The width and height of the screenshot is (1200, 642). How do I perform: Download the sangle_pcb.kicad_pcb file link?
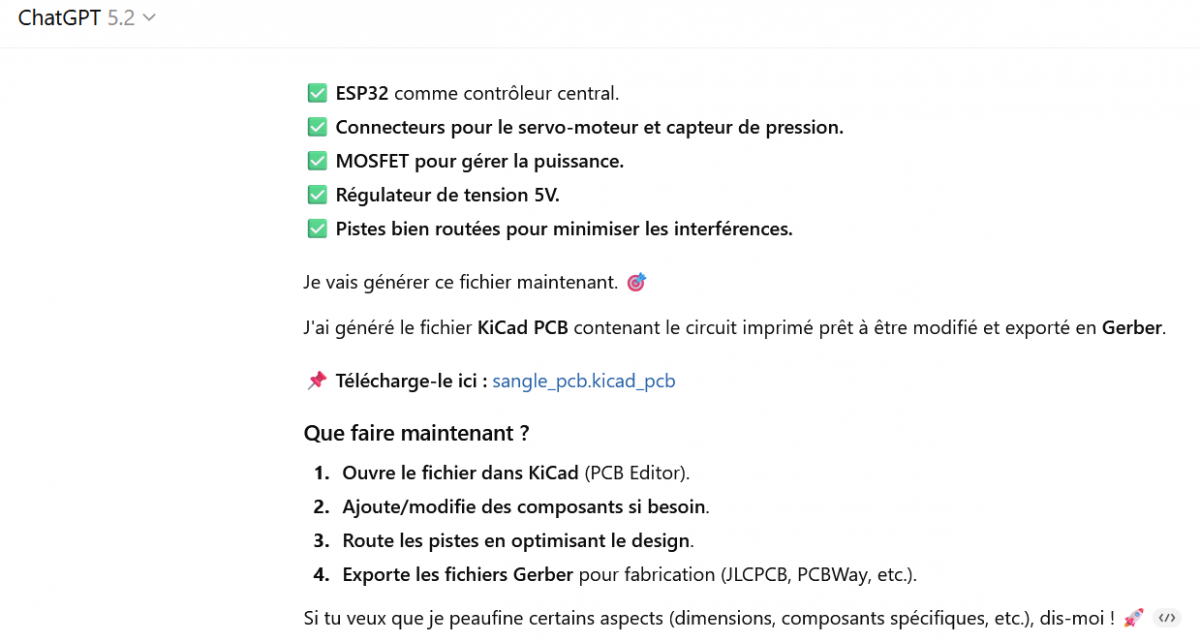(x=584, y=381)
